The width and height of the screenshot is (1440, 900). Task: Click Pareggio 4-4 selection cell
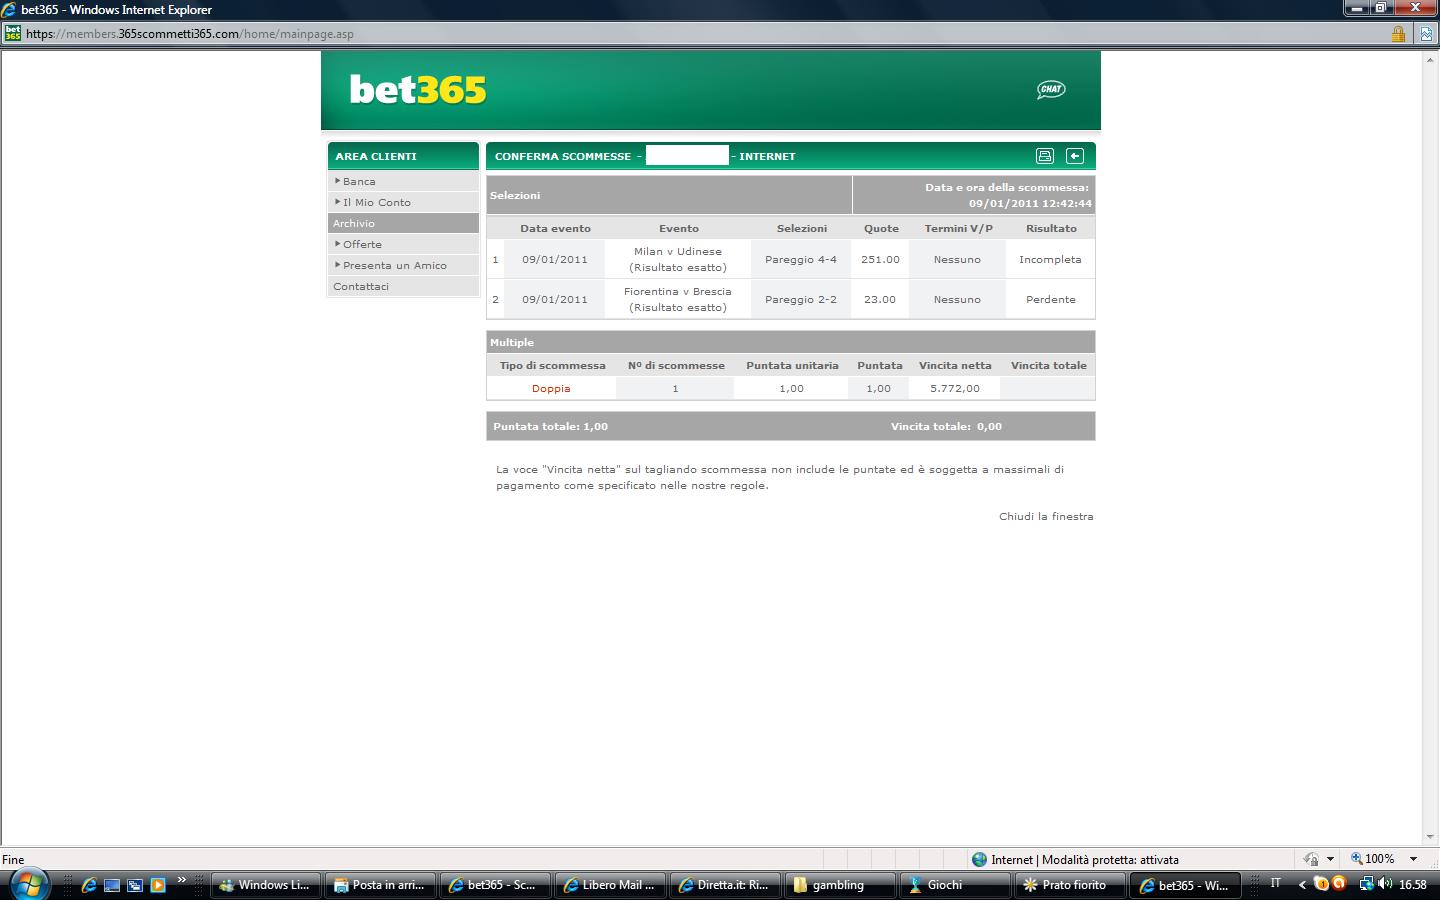point(801,259)
